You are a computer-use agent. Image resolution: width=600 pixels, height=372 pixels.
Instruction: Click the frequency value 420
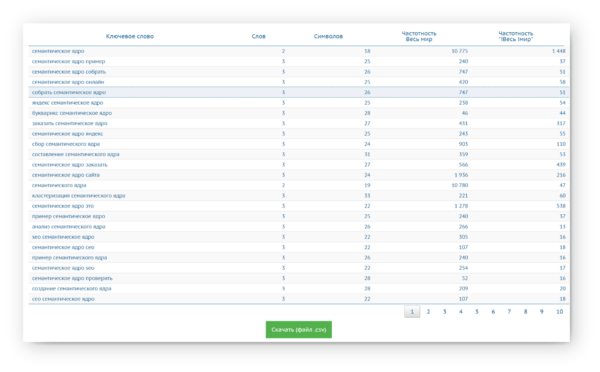[463, 82]
